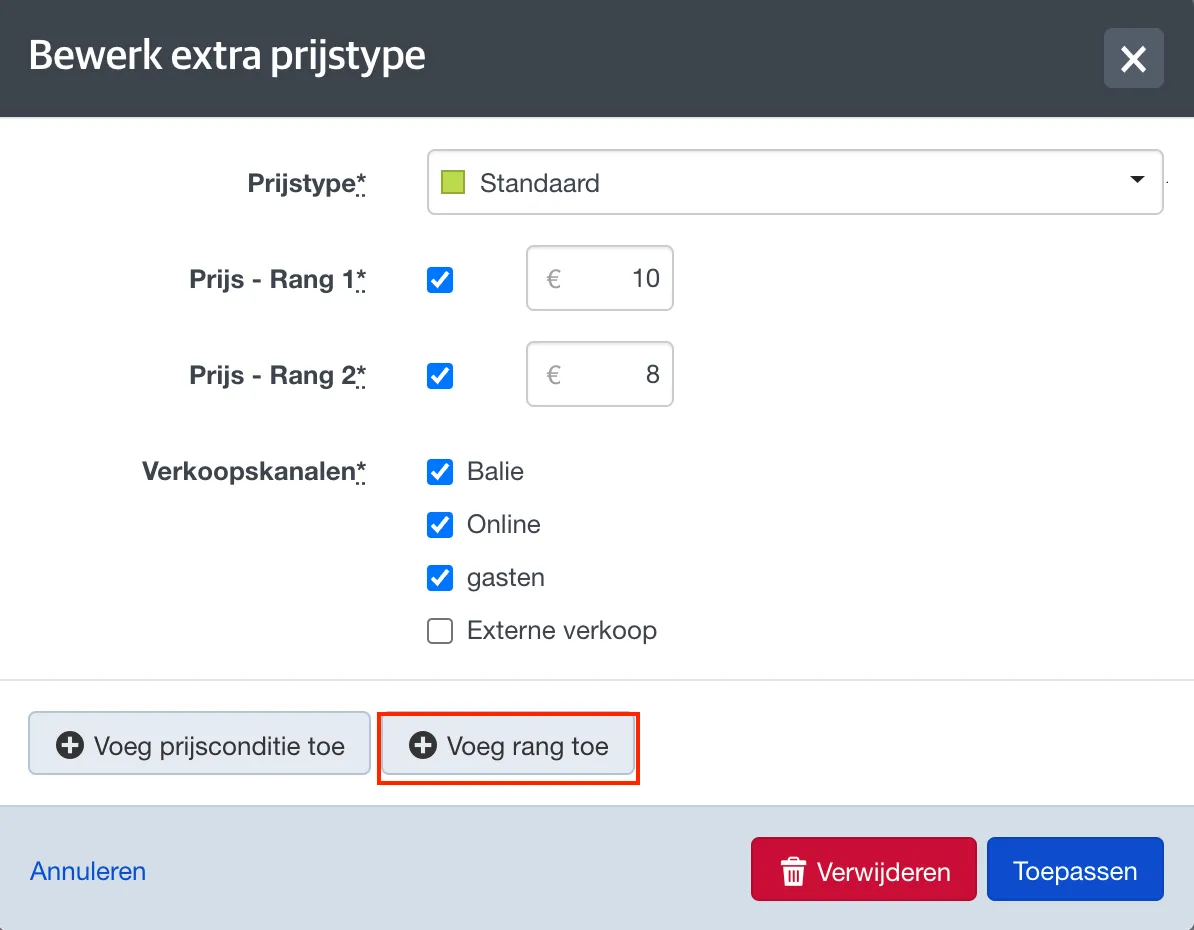Click the plus icon on Voeg rang toe
The image size is (1194, 930).
[x=423, y=745]
